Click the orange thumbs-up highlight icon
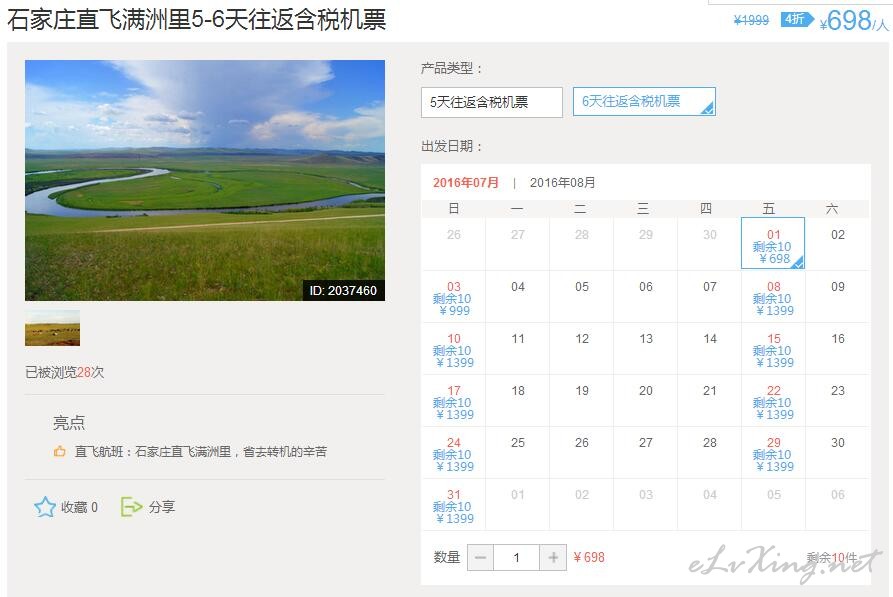 pyautogui.click(x=60, y=452)
